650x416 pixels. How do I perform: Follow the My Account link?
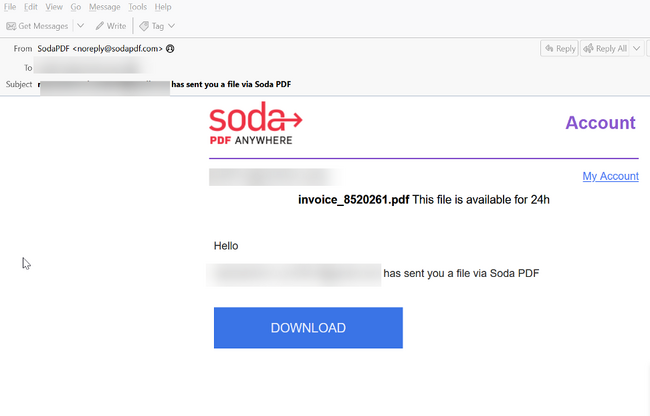pos(610,176)
